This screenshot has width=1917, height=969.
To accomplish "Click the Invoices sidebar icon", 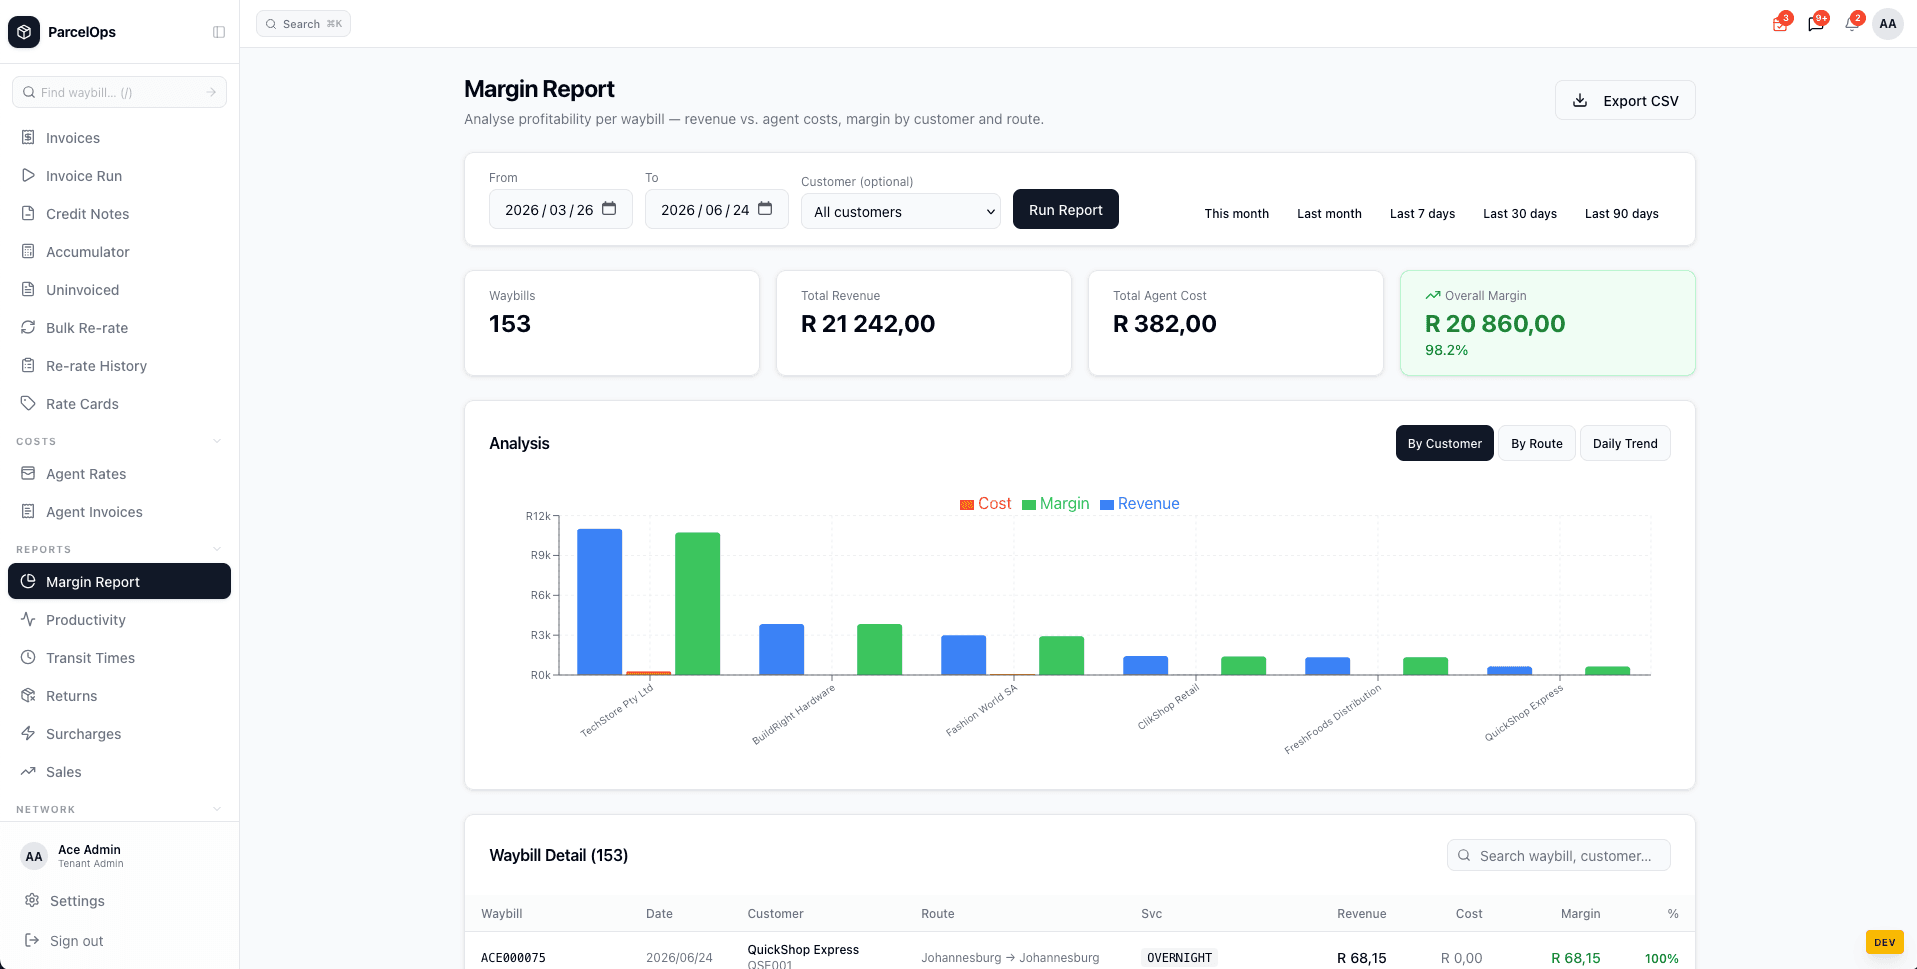I will point(28,137).
